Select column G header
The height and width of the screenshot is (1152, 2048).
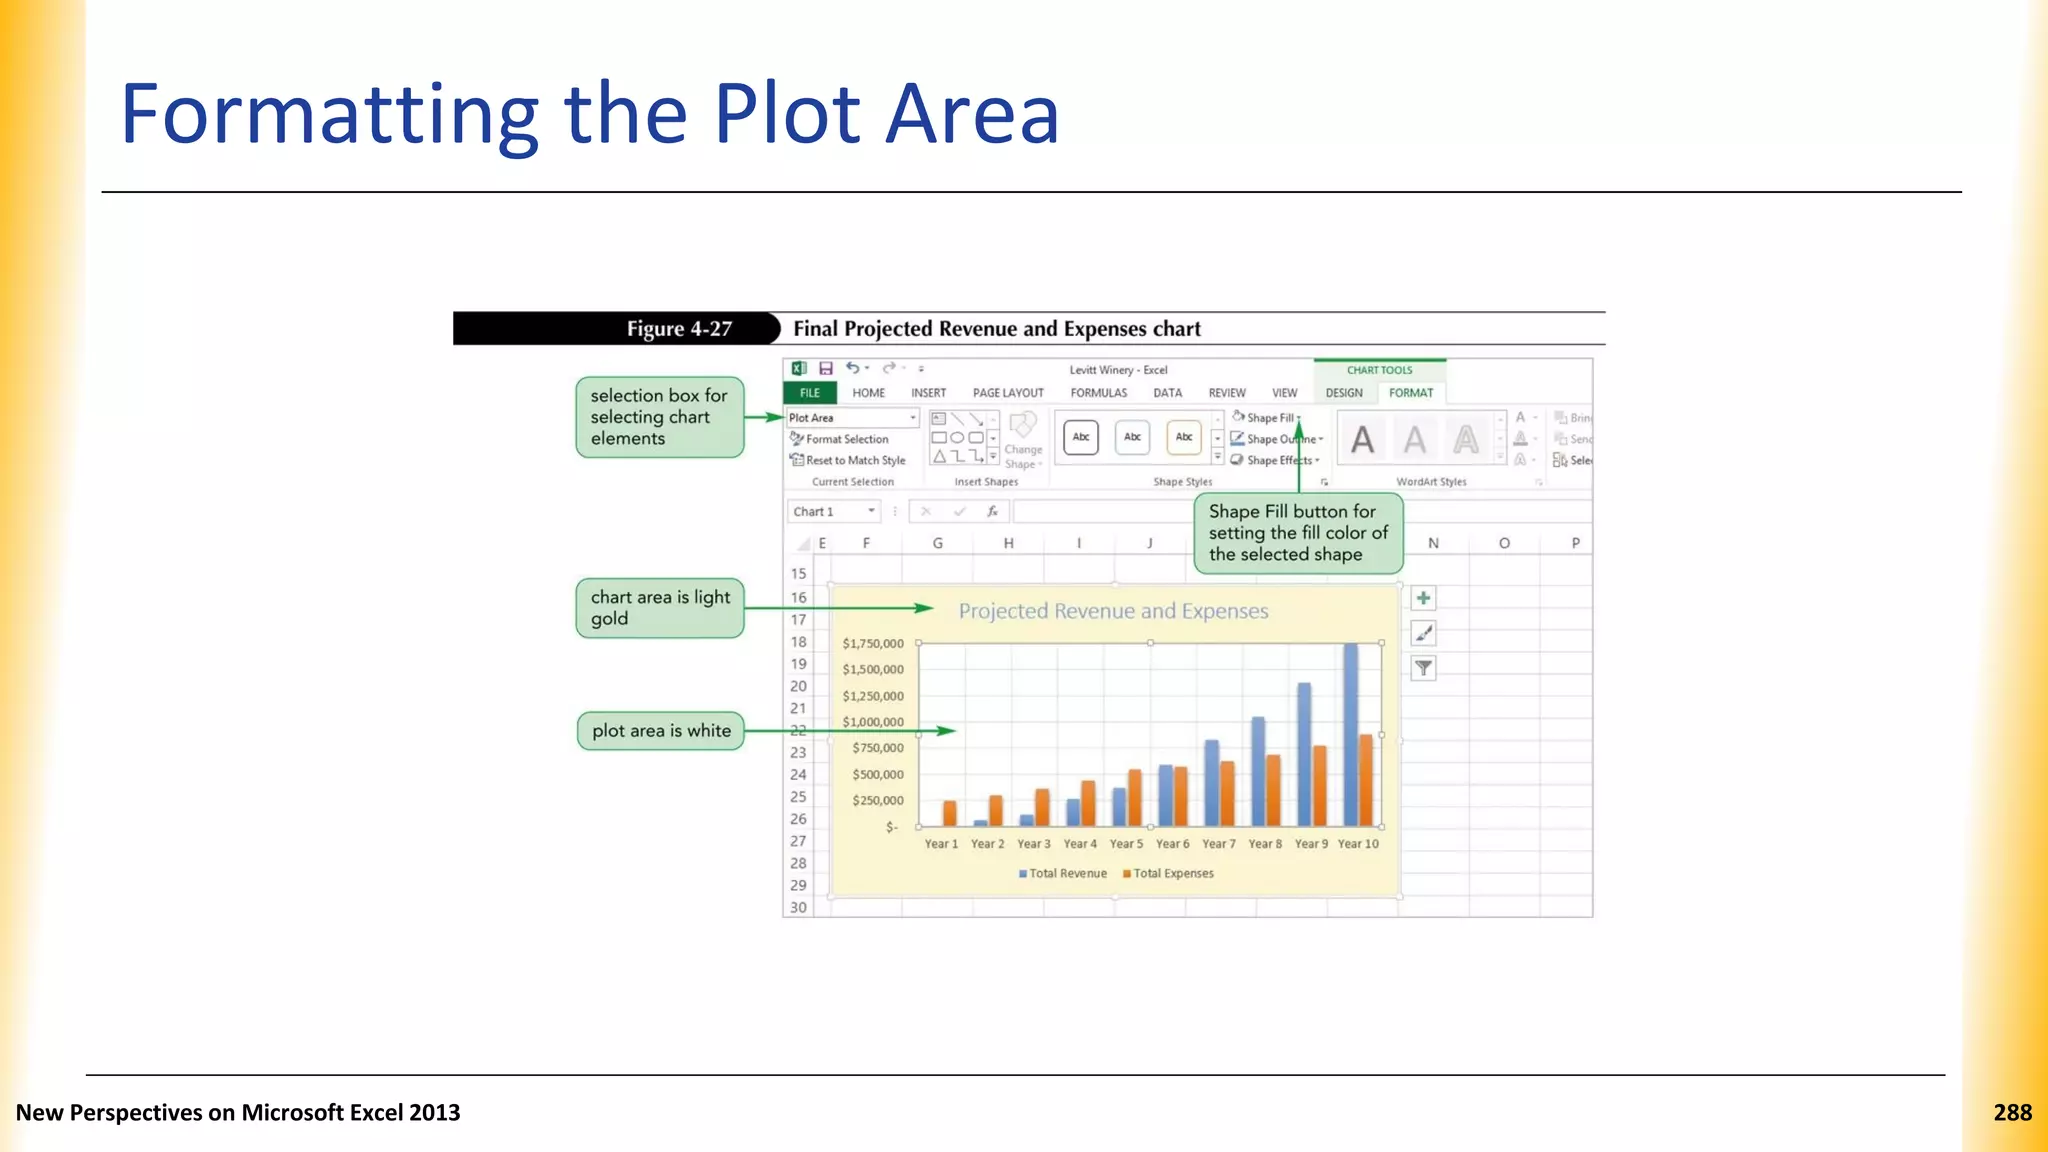pos(937,543)
